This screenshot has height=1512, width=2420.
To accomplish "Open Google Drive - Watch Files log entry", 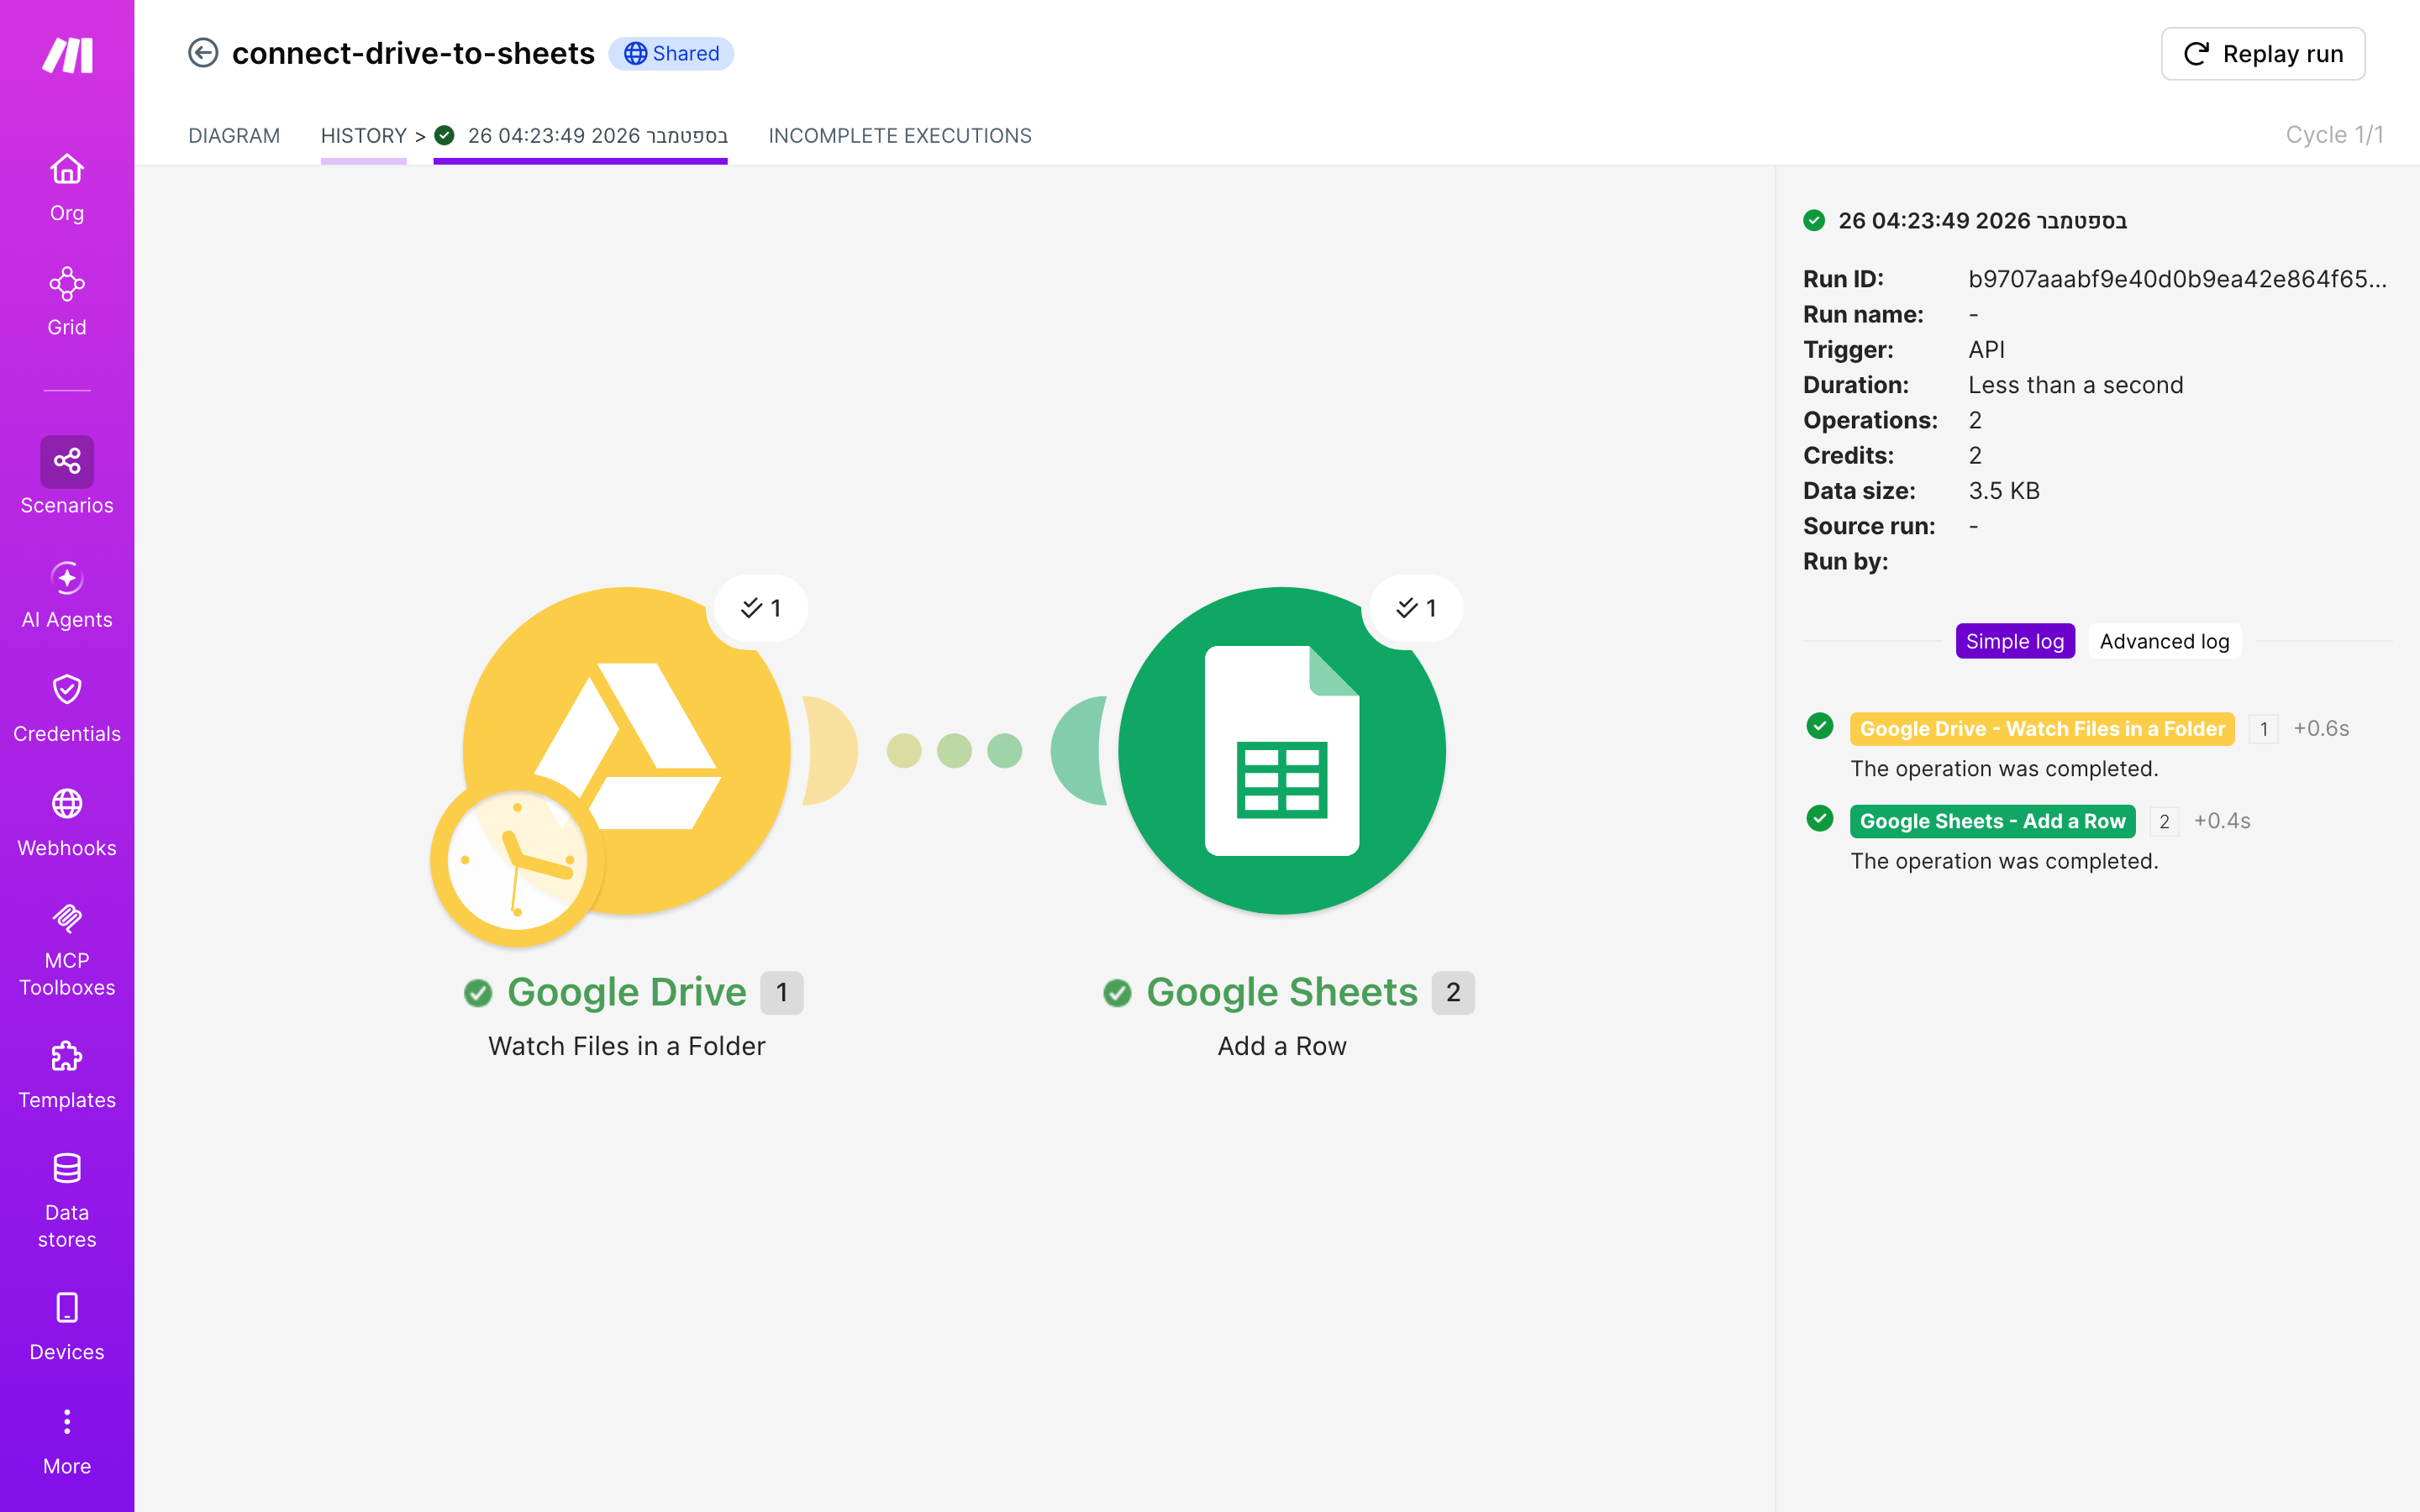I will tap(2042, 729).
